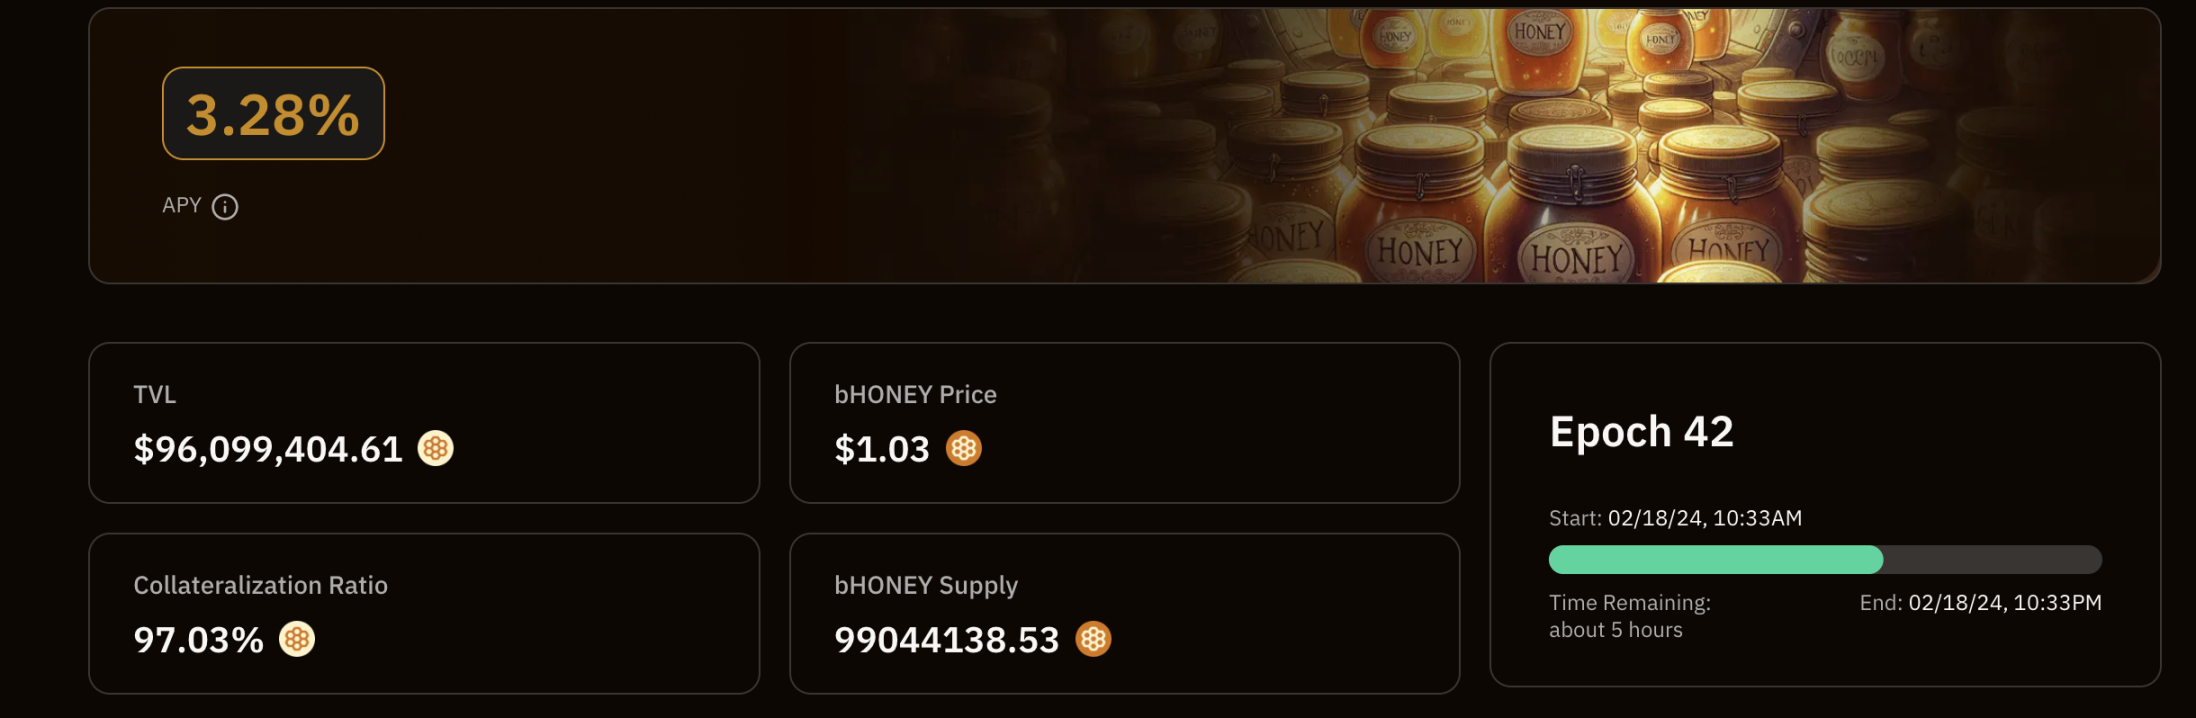Click the bHONEY Supply label

click(926, 585)
